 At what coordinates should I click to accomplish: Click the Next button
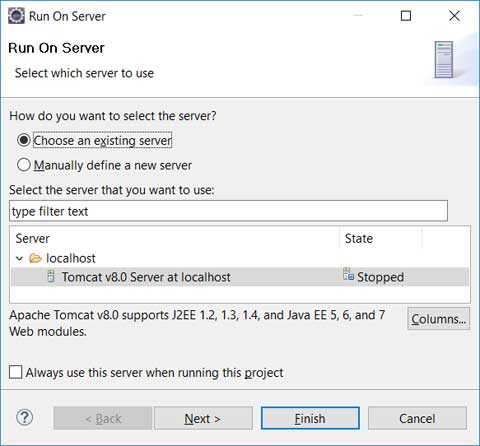[x=203, y=418]
